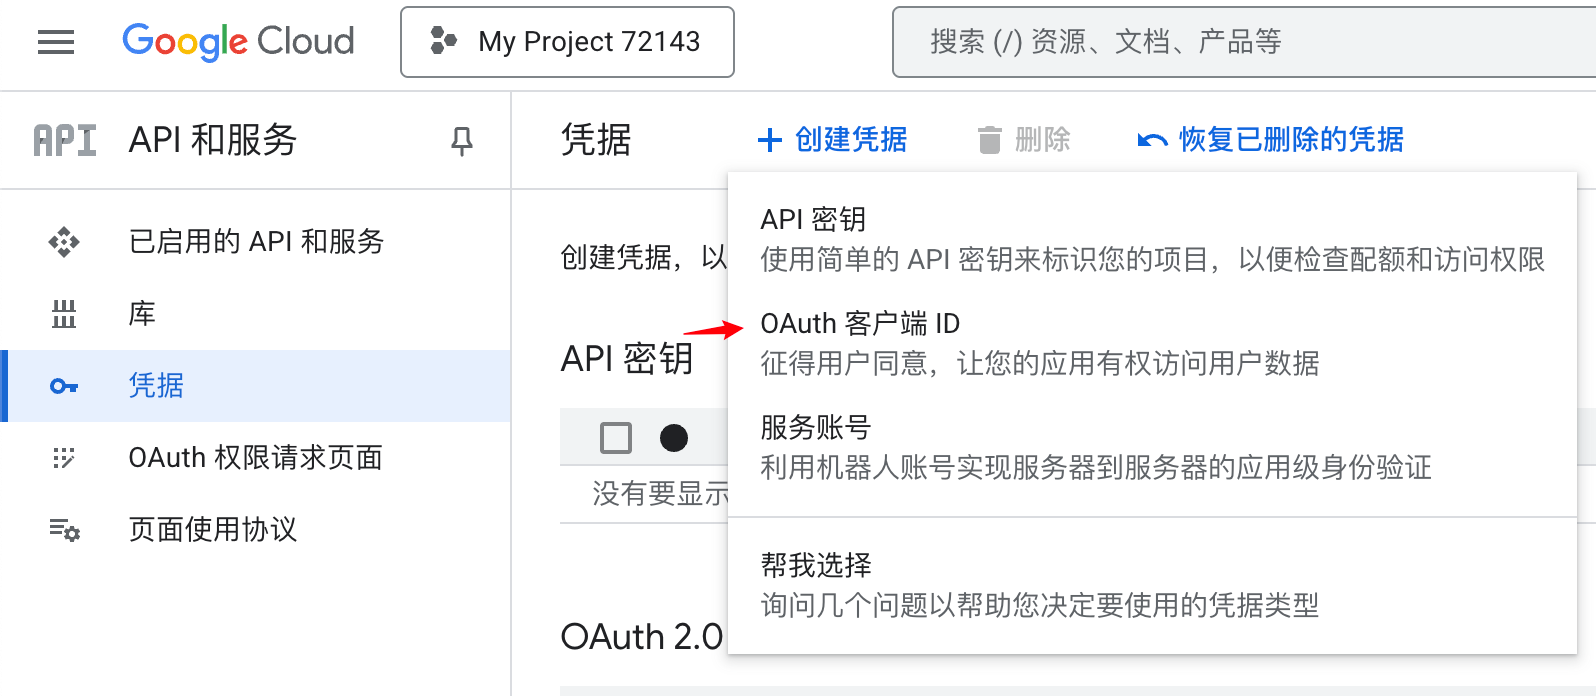The width and height of the screenshot is (1596, 696).
Task: Click the plus icon of 创建凭据
Action: 769,140
